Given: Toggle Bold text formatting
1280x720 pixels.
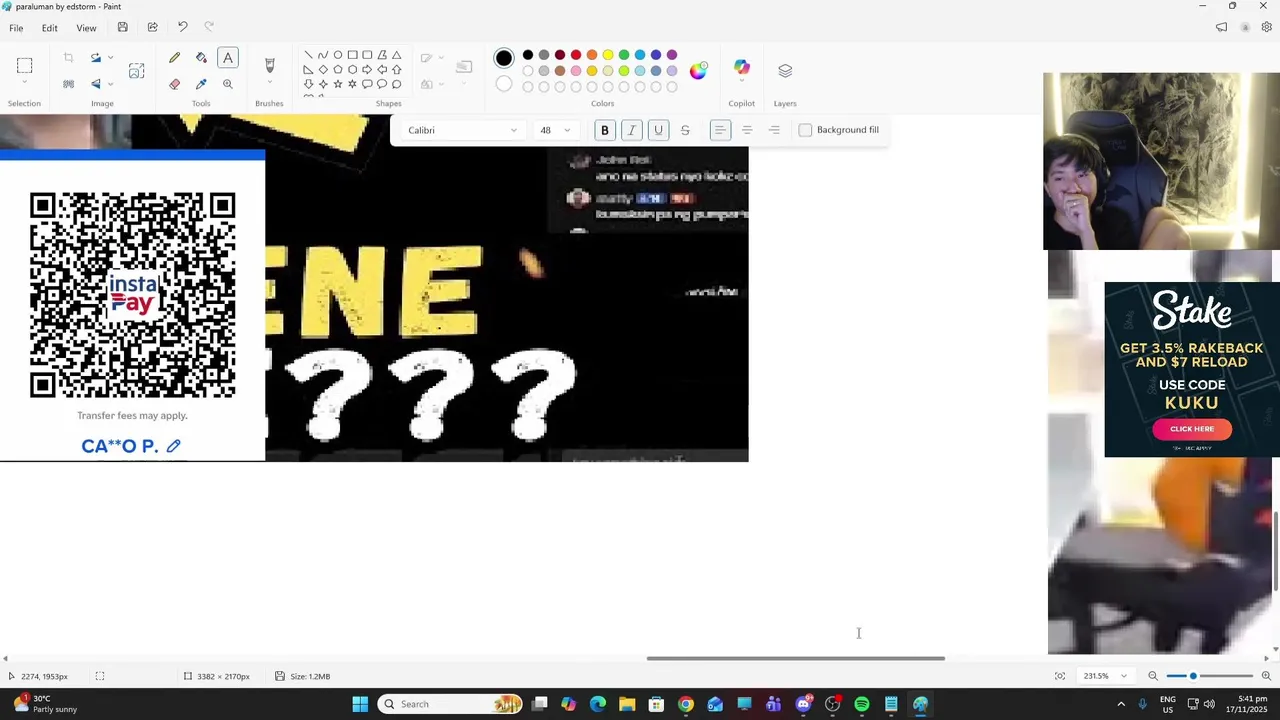Looking at the screenshot, I should (x=604, y=130).
